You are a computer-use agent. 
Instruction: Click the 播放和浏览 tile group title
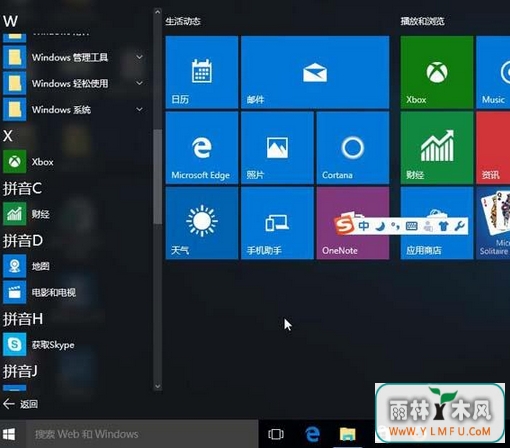pyautogui.click(x=422, y=21)
